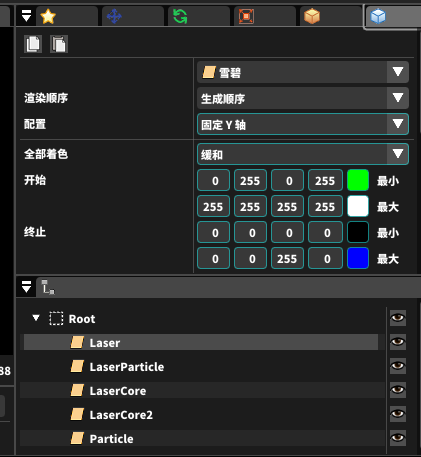This screenshot has height=457, width=421.
Task: Open the blue end maximum color swatch
Action: pyautogui.click(x=358, y=258)
